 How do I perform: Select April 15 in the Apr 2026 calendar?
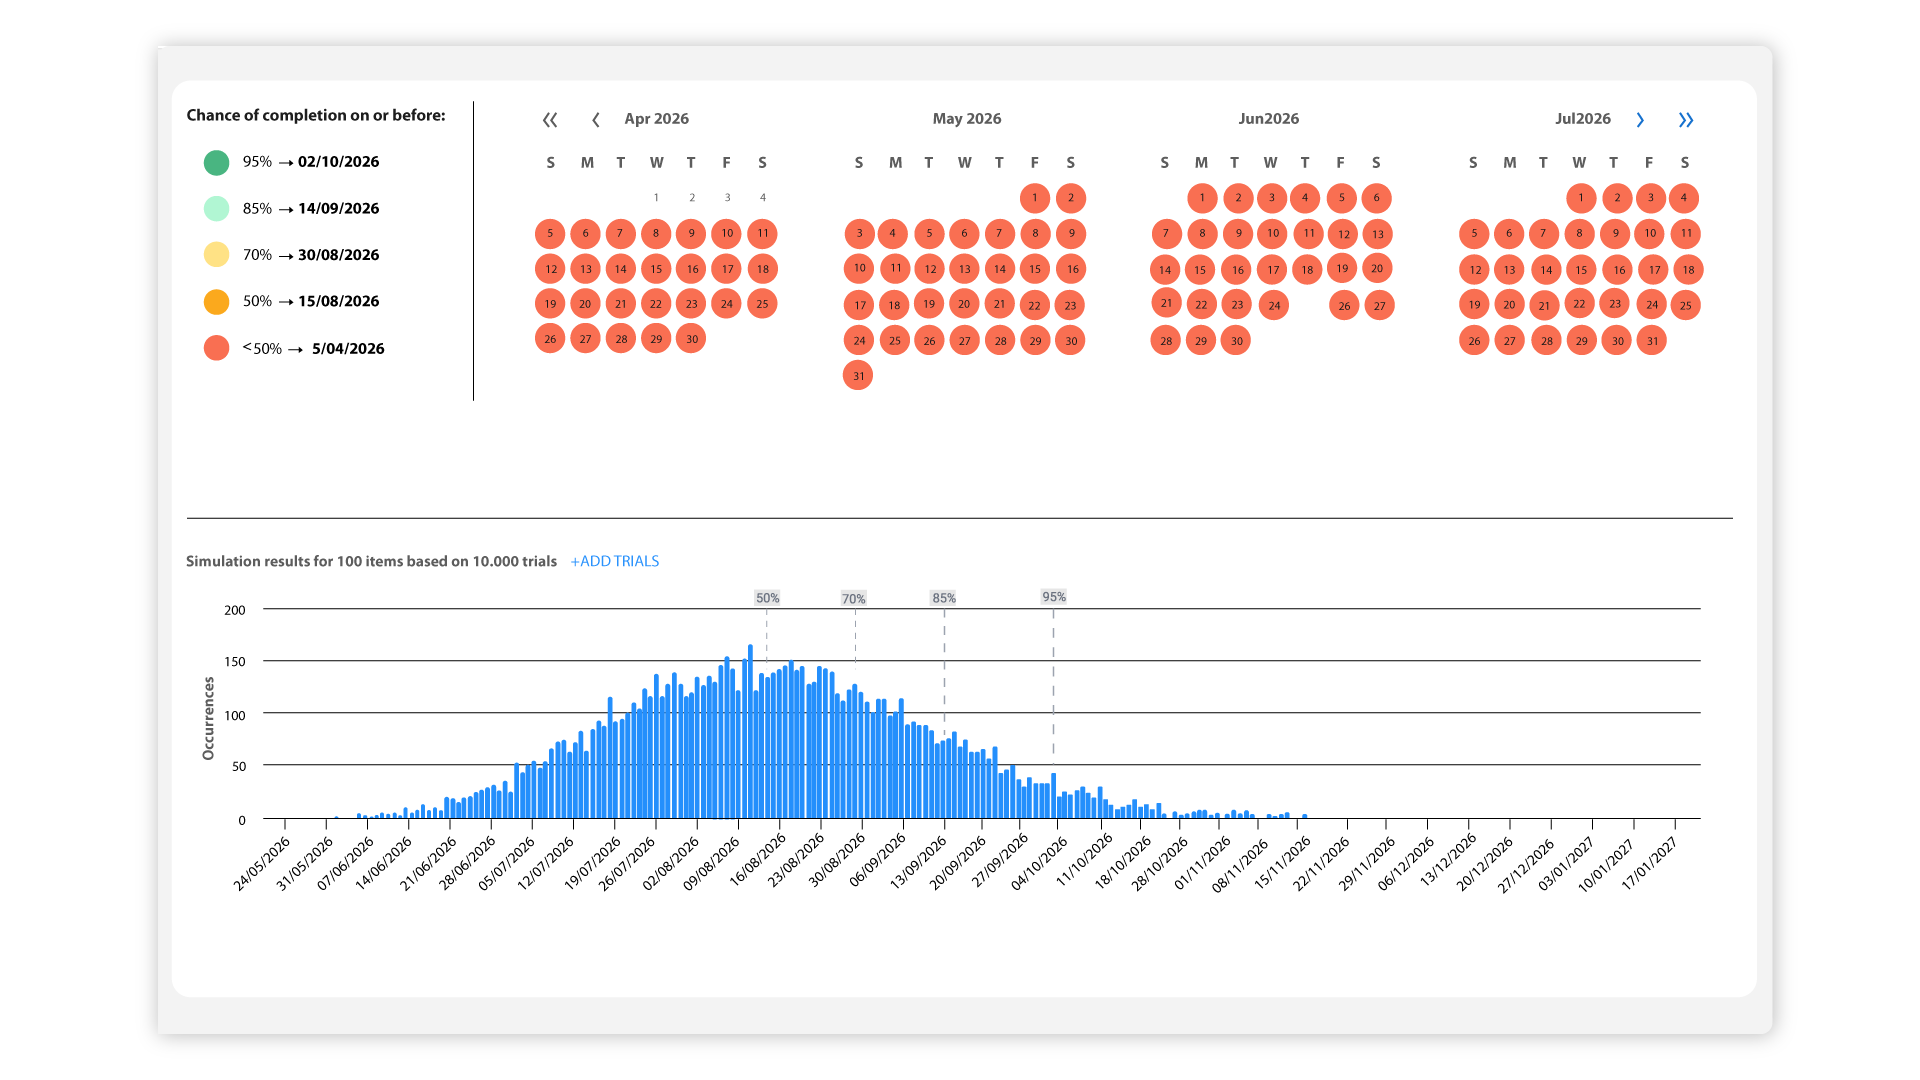click(656, 269)
